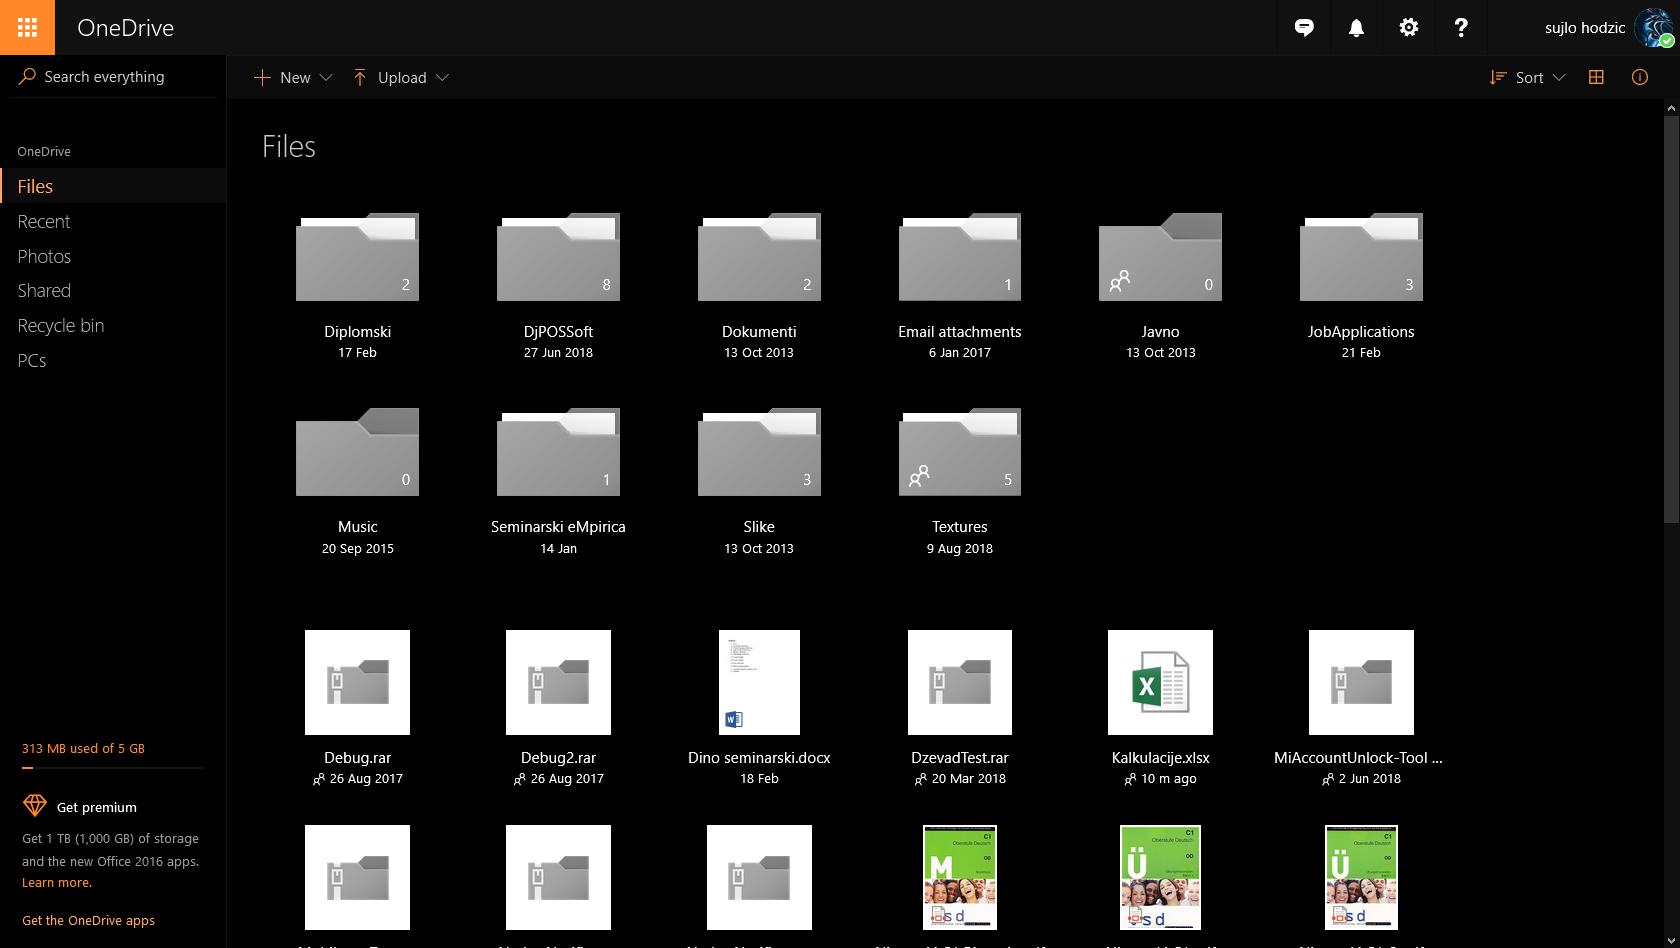The height and width of the screenshot is (948, 1680).
Task: Click the search magnifier icon
Action: click(27, 76)
